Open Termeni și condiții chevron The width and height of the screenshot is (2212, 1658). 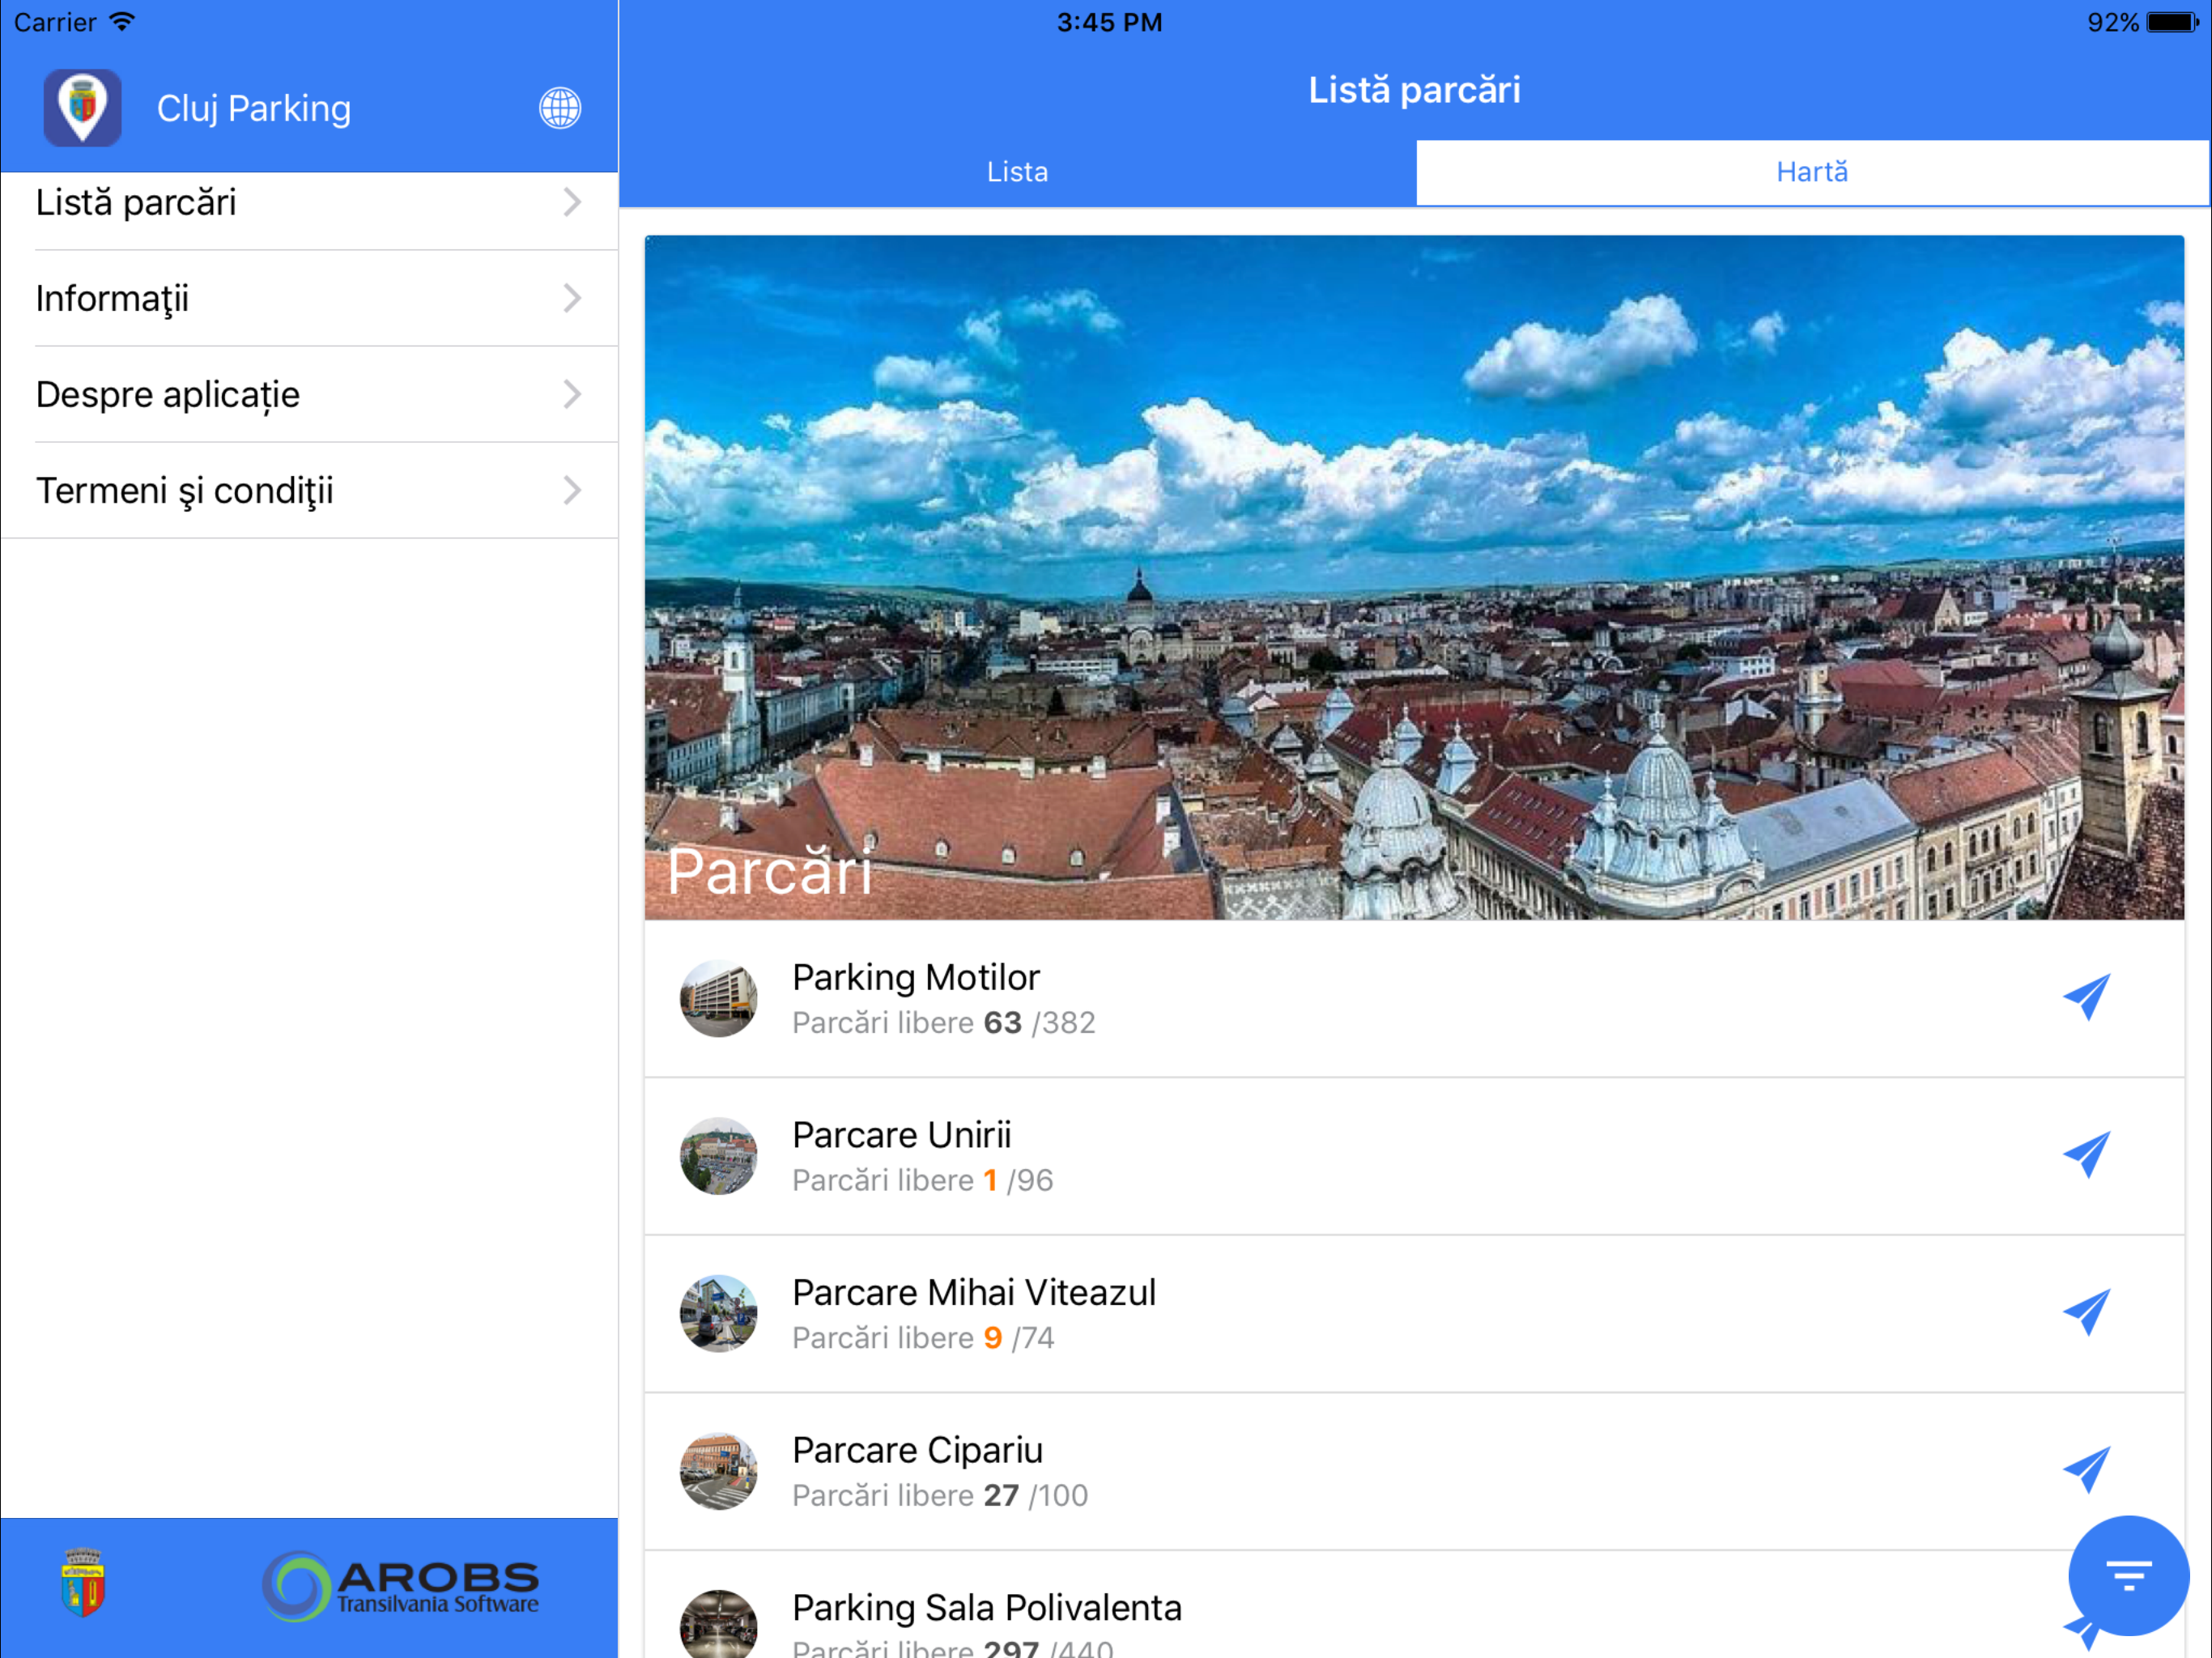[x=572, y=490]
